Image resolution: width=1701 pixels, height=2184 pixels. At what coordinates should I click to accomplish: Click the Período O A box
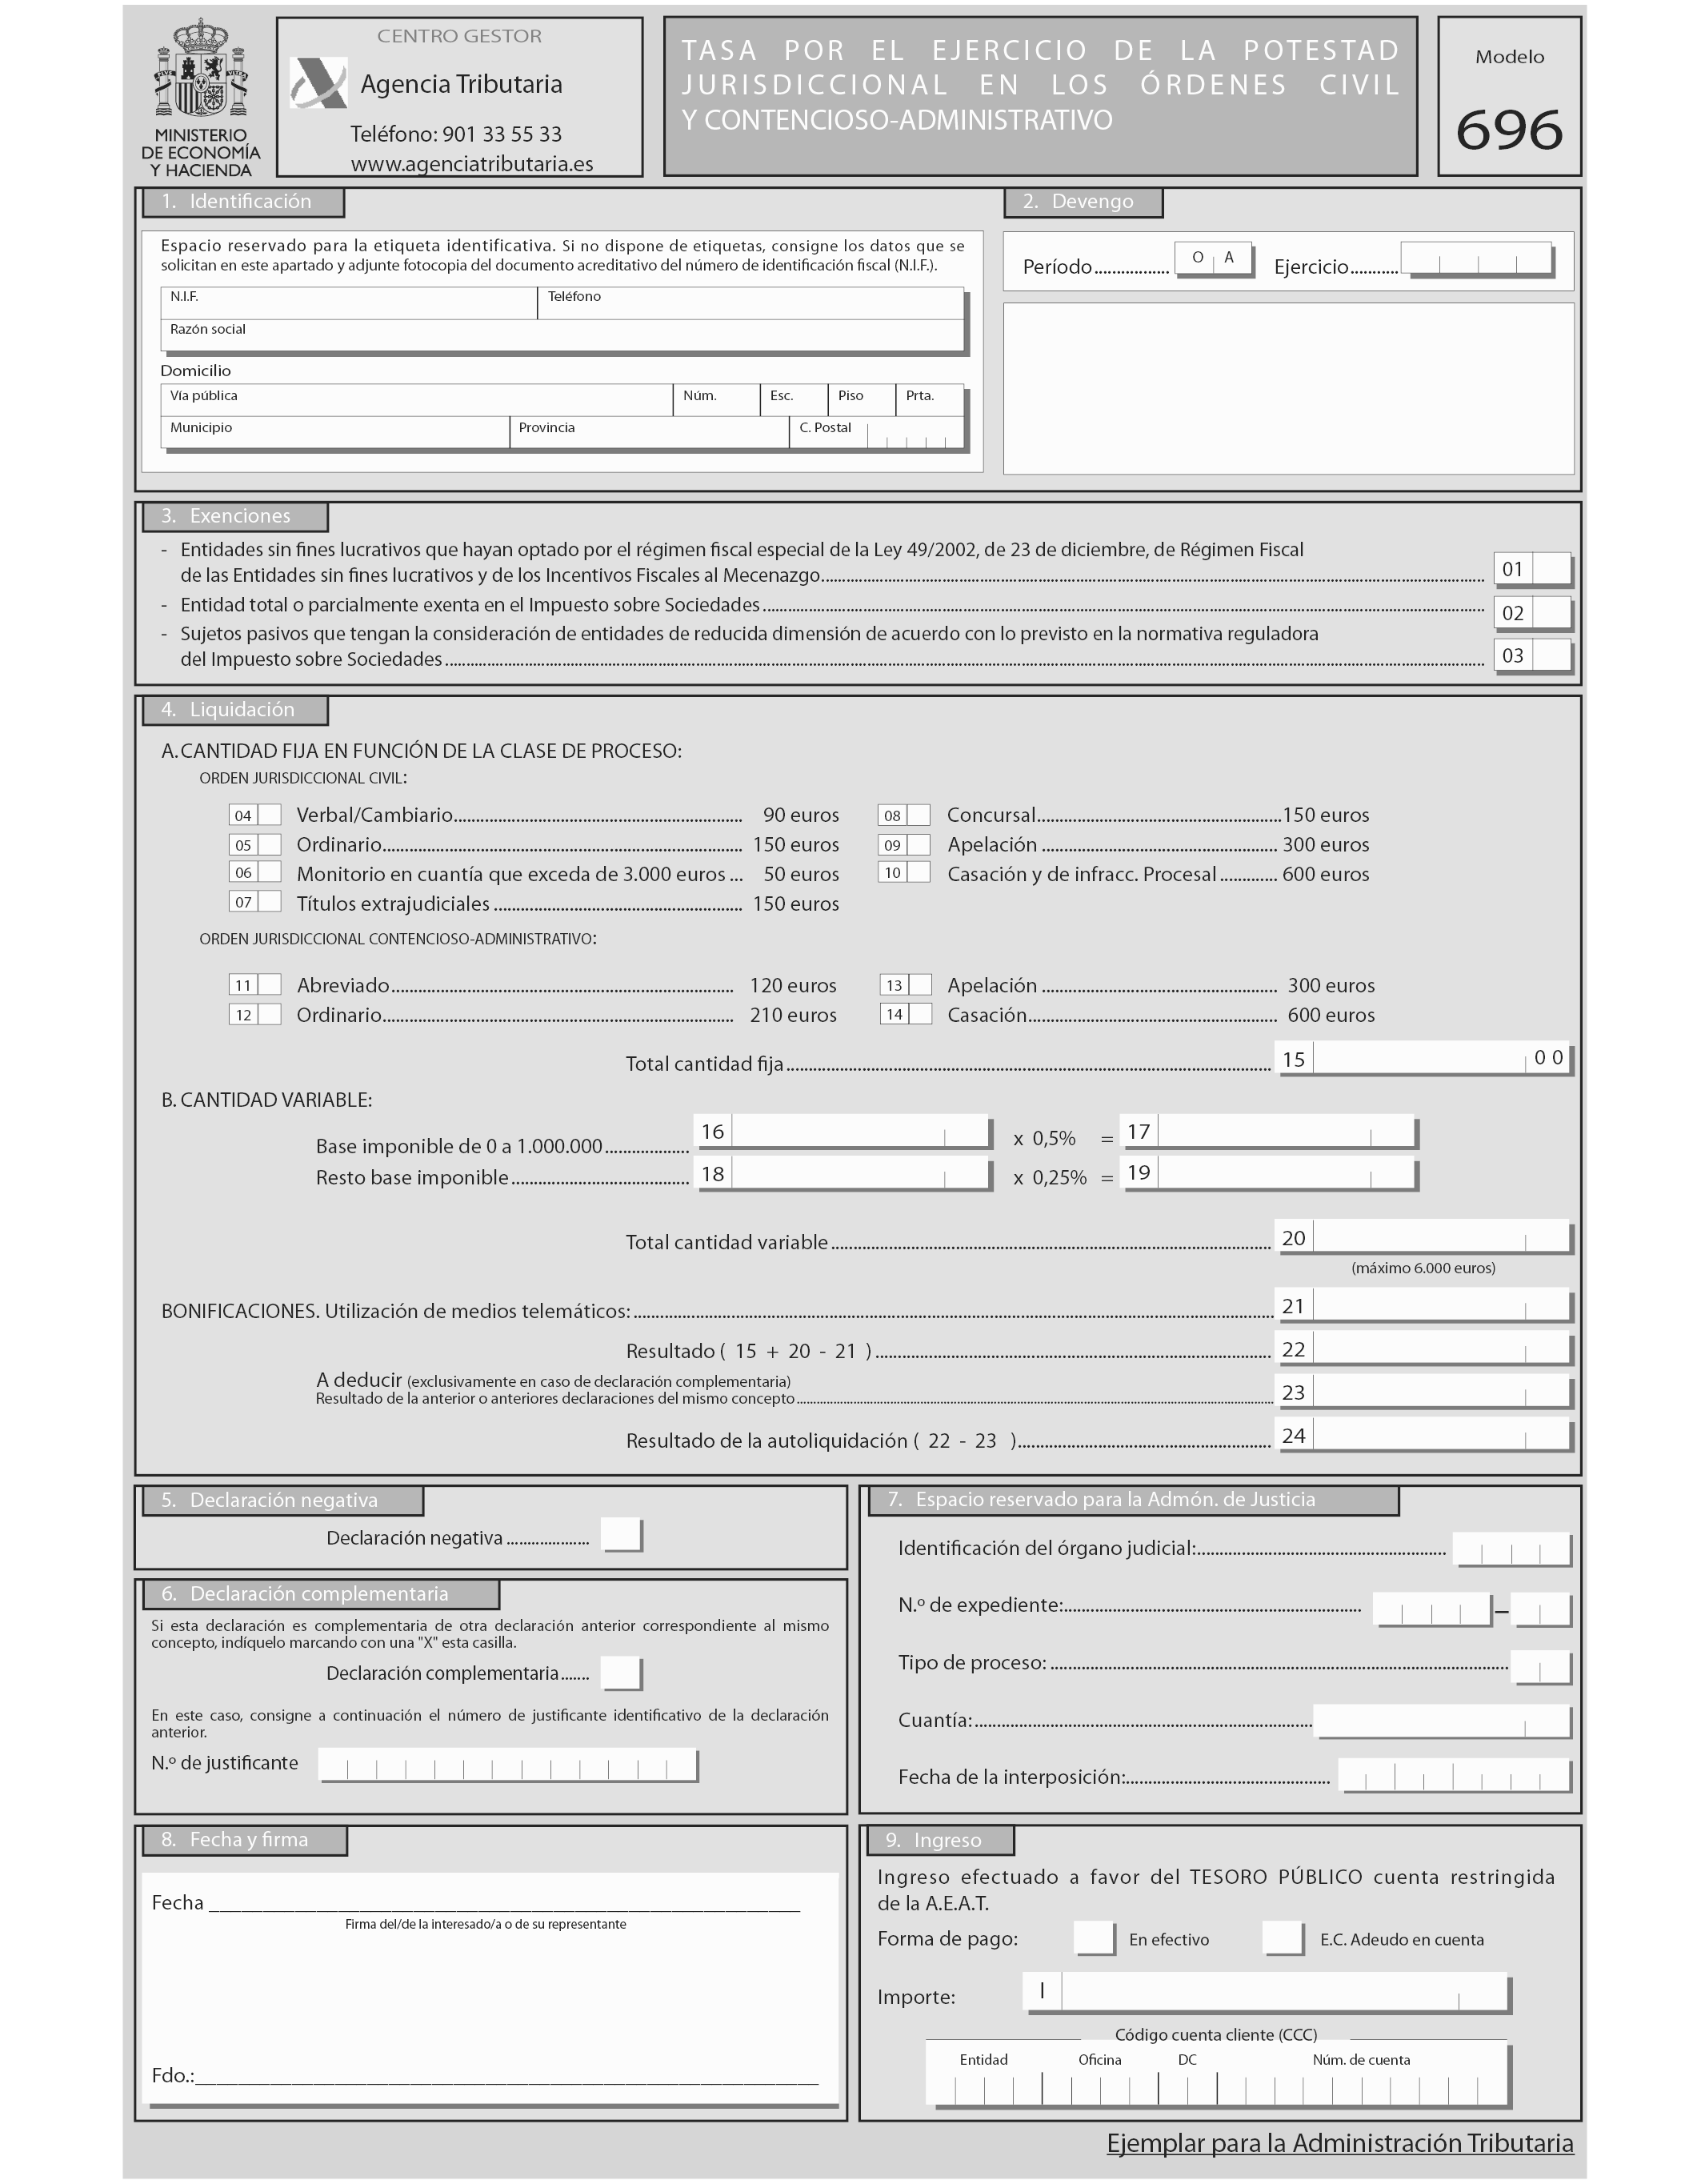(x=1213, y=258)
